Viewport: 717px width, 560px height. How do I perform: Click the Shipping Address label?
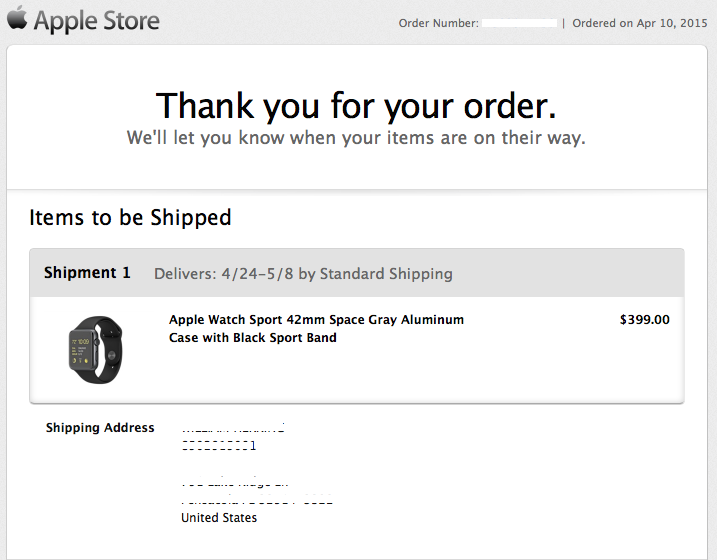[100, 428]
